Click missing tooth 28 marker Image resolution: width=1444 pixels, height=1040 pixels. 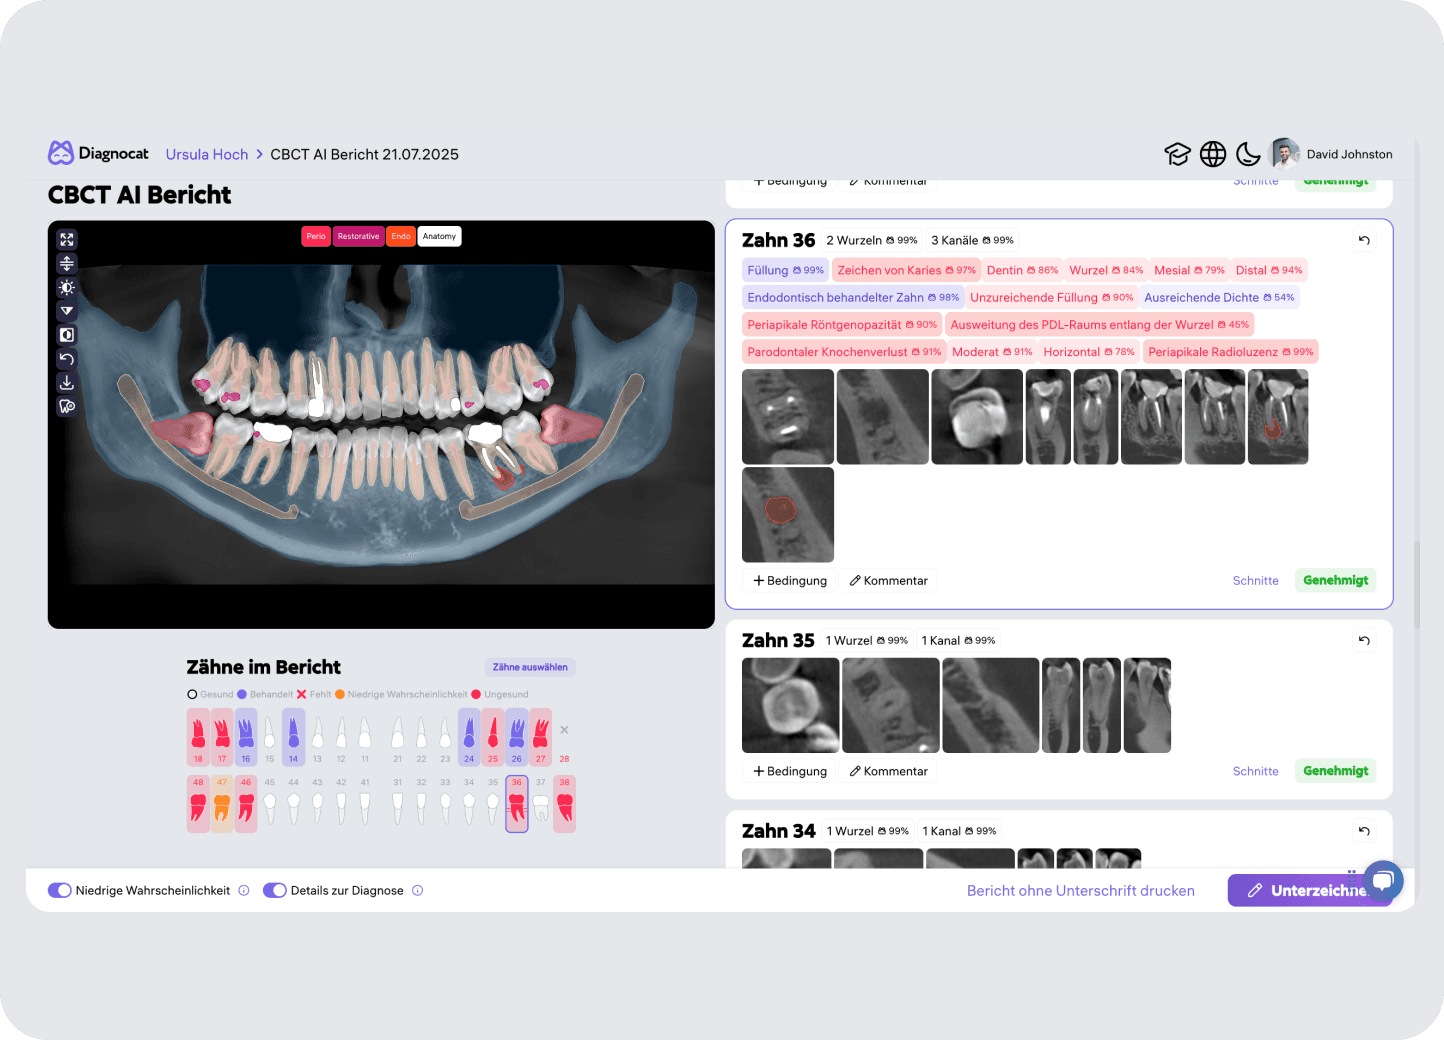click(564, 731)
